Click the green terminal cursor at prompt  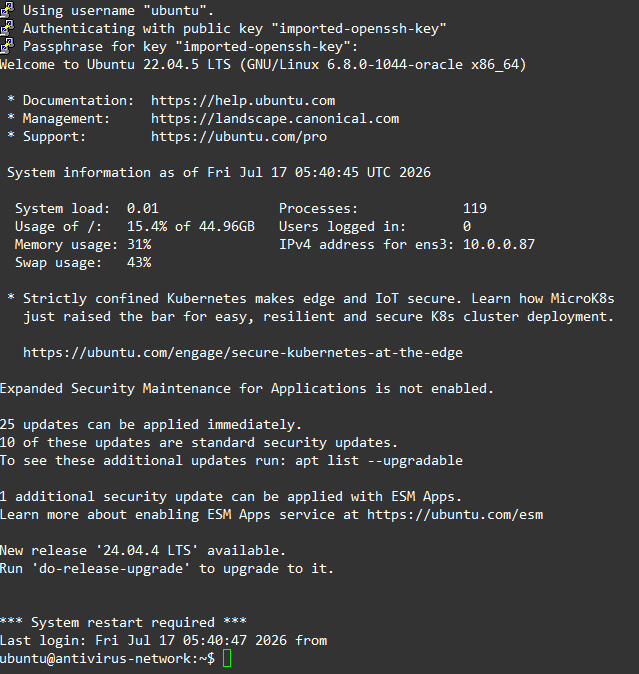tap(227, 659)
